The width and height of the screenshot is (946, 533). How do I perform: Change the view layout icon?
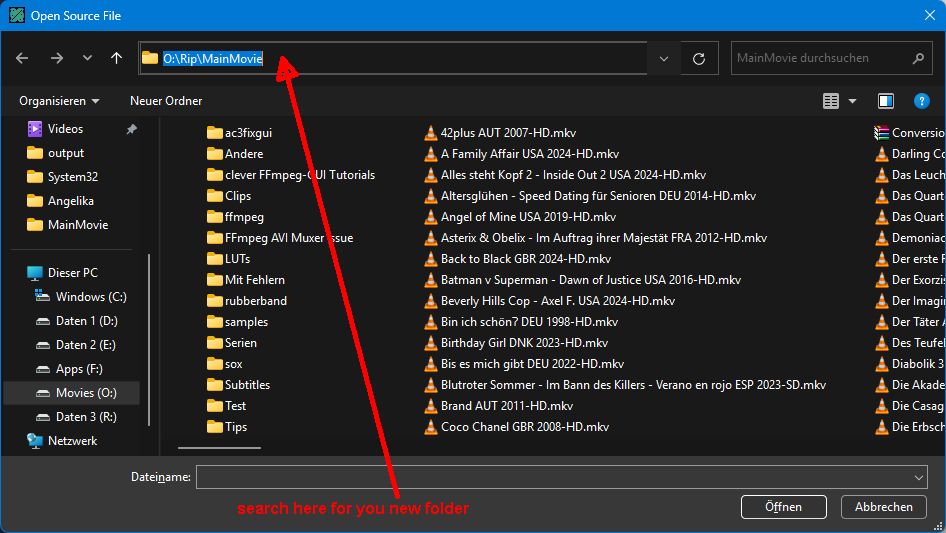coord(831,101)
